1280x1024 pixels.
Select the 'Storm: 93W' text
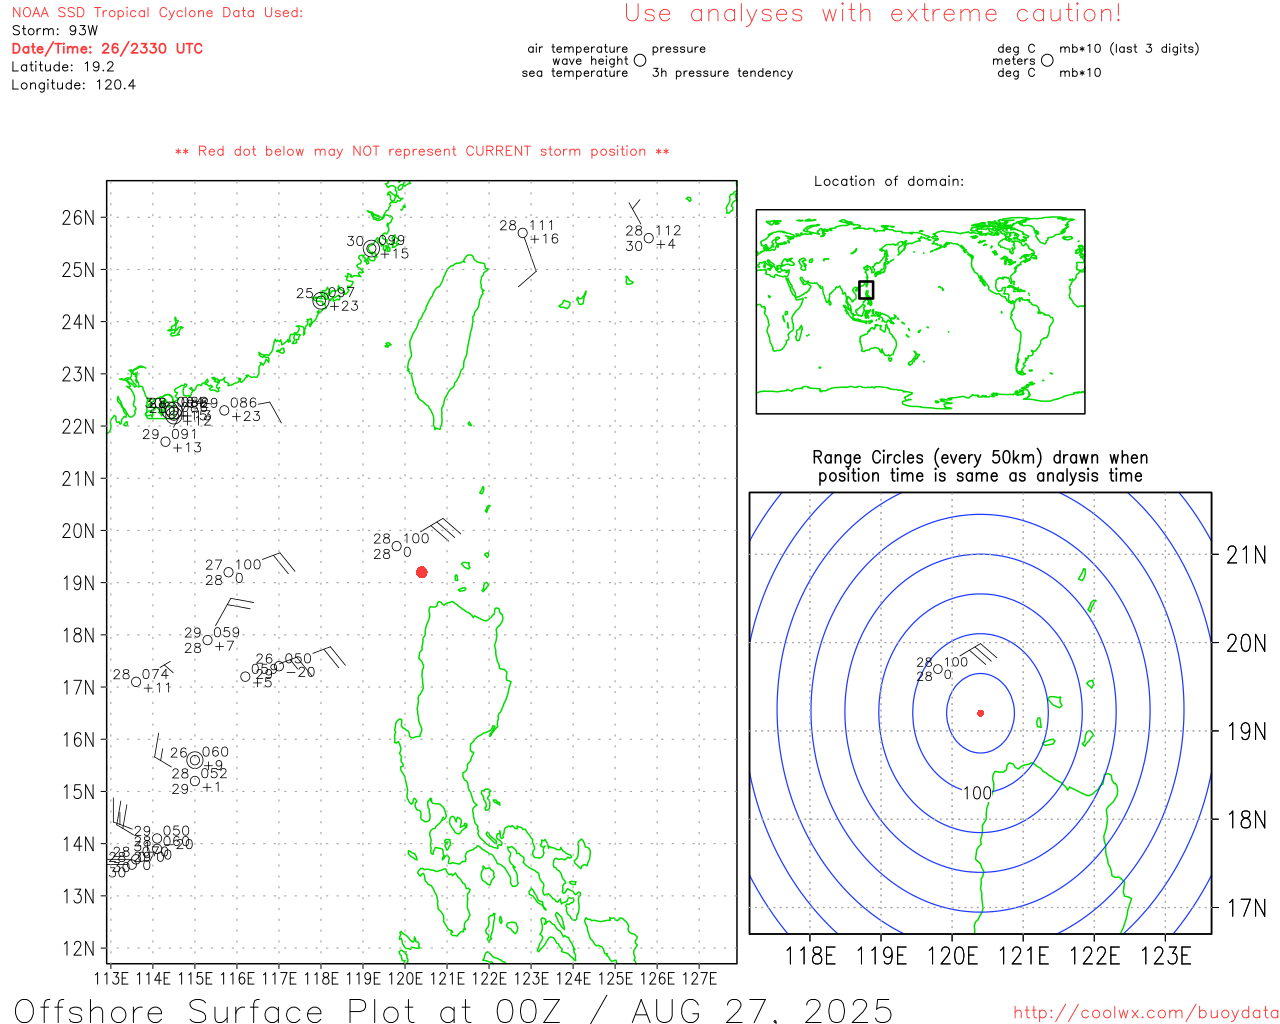[55, 31]
